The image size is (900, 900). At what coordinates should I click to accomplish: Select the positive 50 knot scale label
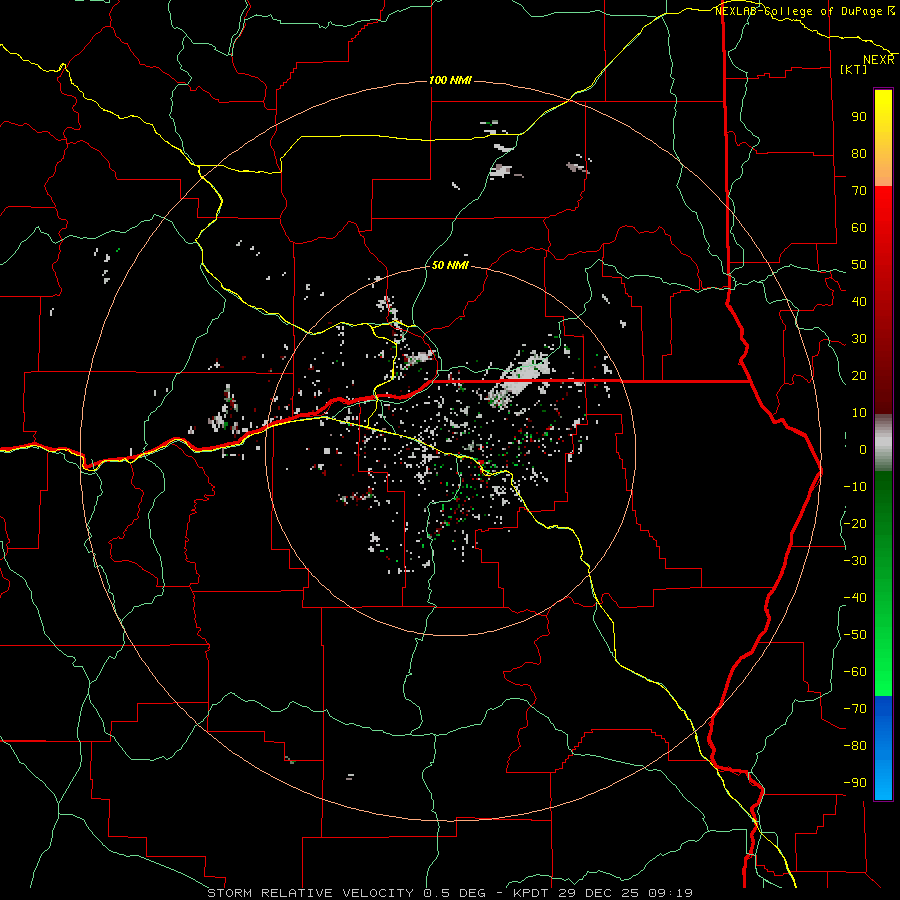tap(859, 265)
